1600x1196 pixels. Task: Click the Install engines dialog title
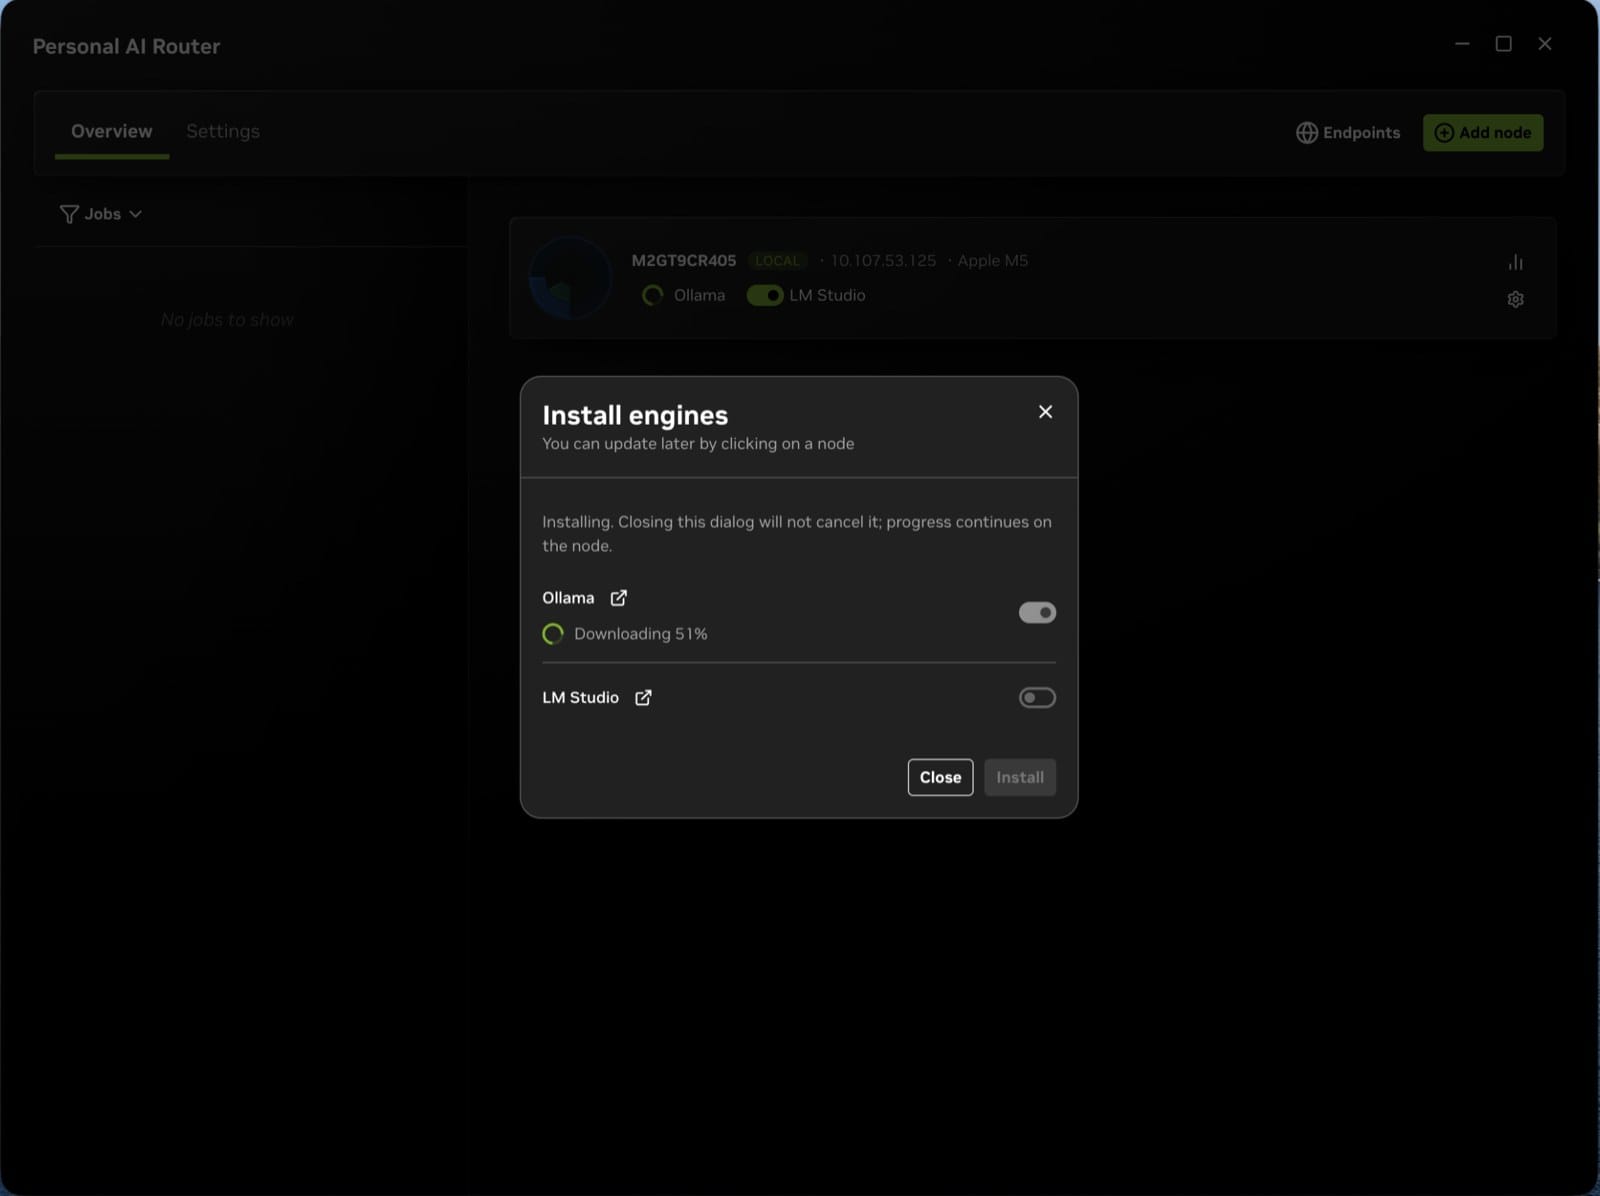[x=635, y=415]
